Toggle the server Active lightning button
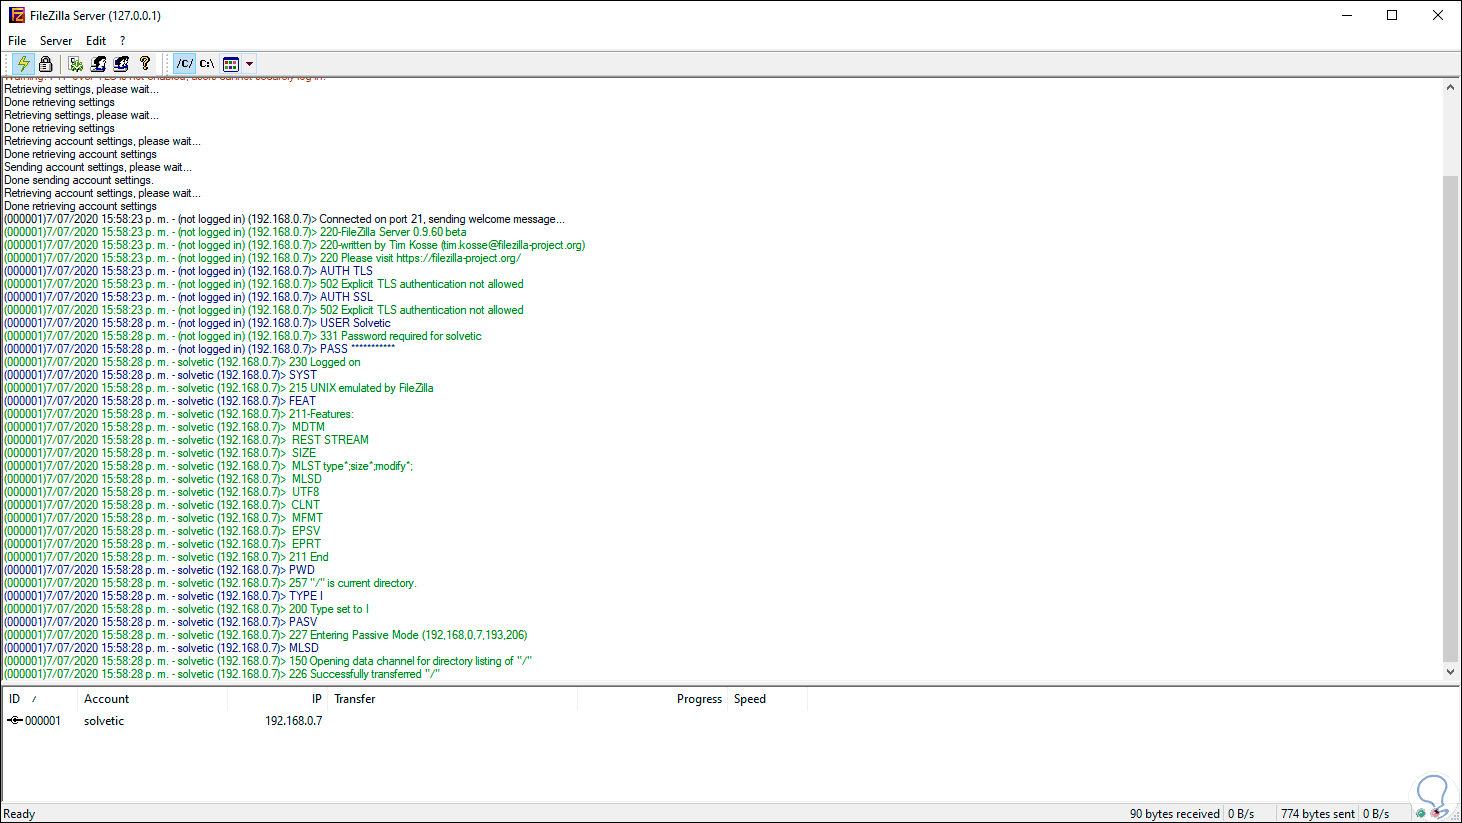The height and width of the screenshot is (823, 1462). 23,63
